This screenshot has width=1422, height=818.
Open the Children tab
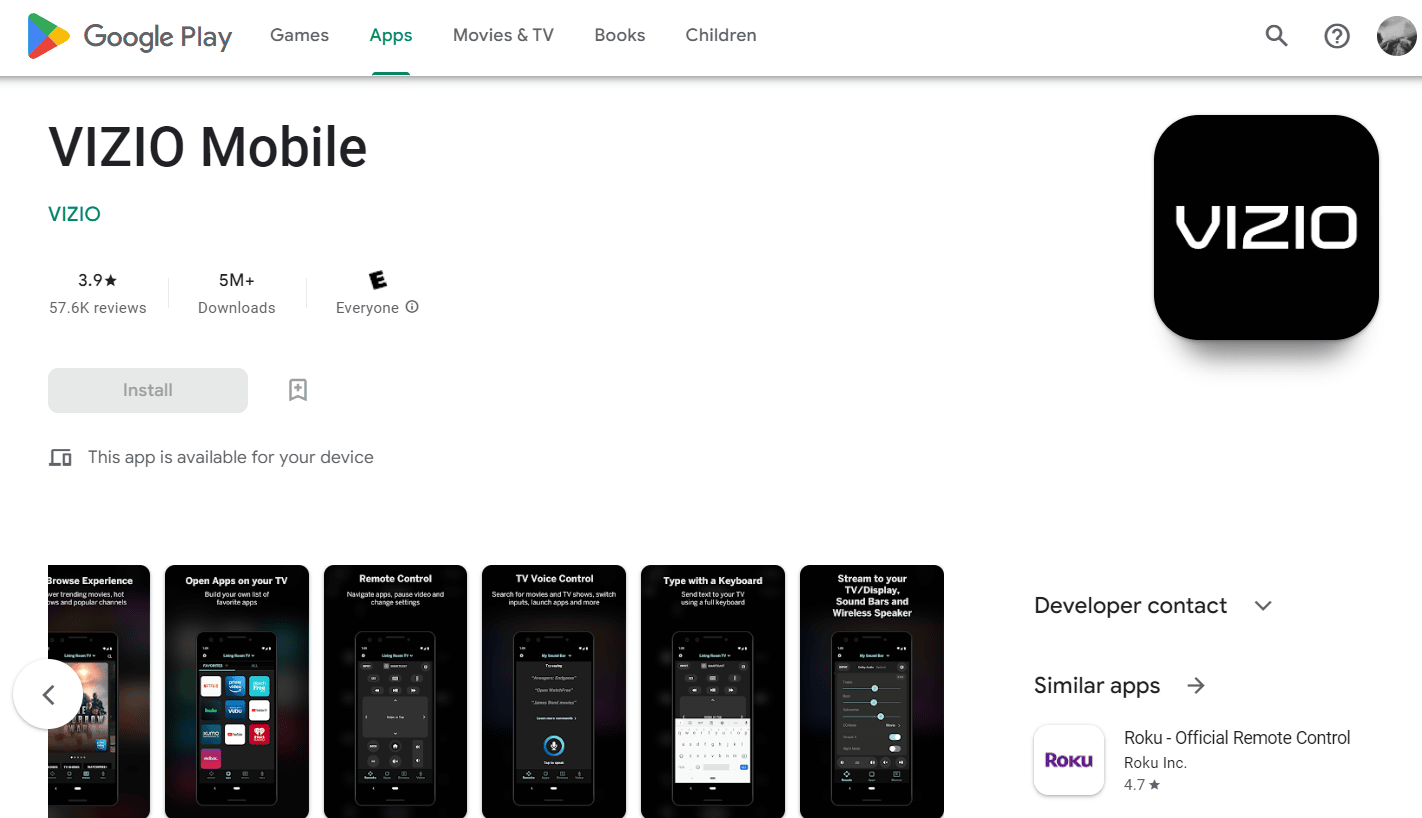click(721, 36)
